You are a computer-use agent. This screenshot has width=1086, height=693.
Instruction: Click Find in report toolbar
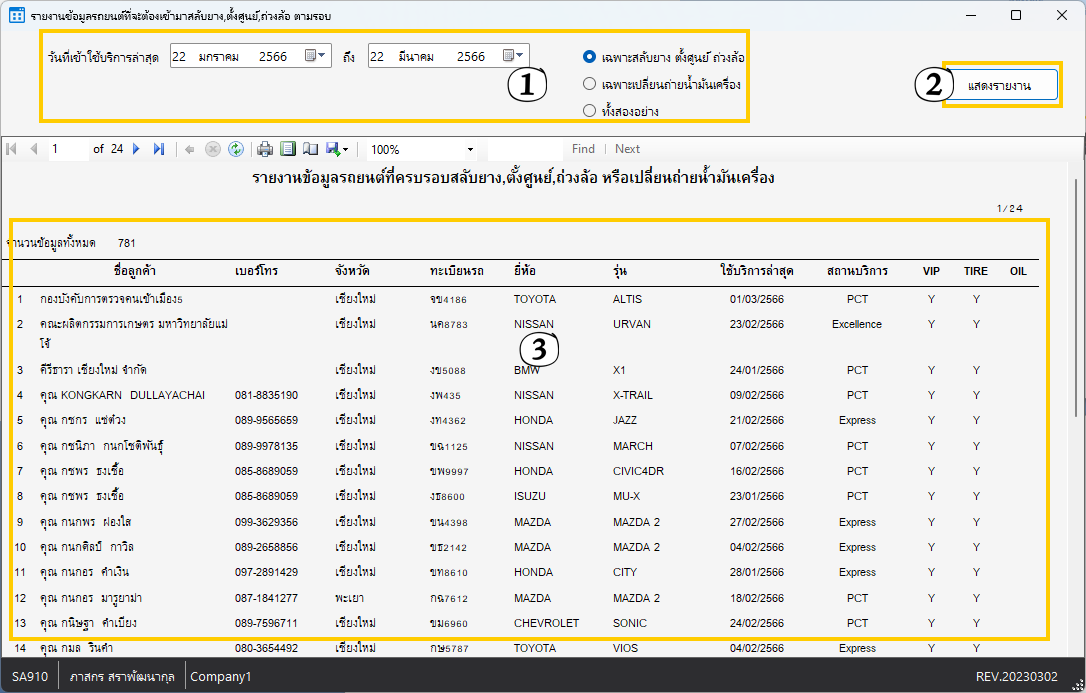coord(583,149)
